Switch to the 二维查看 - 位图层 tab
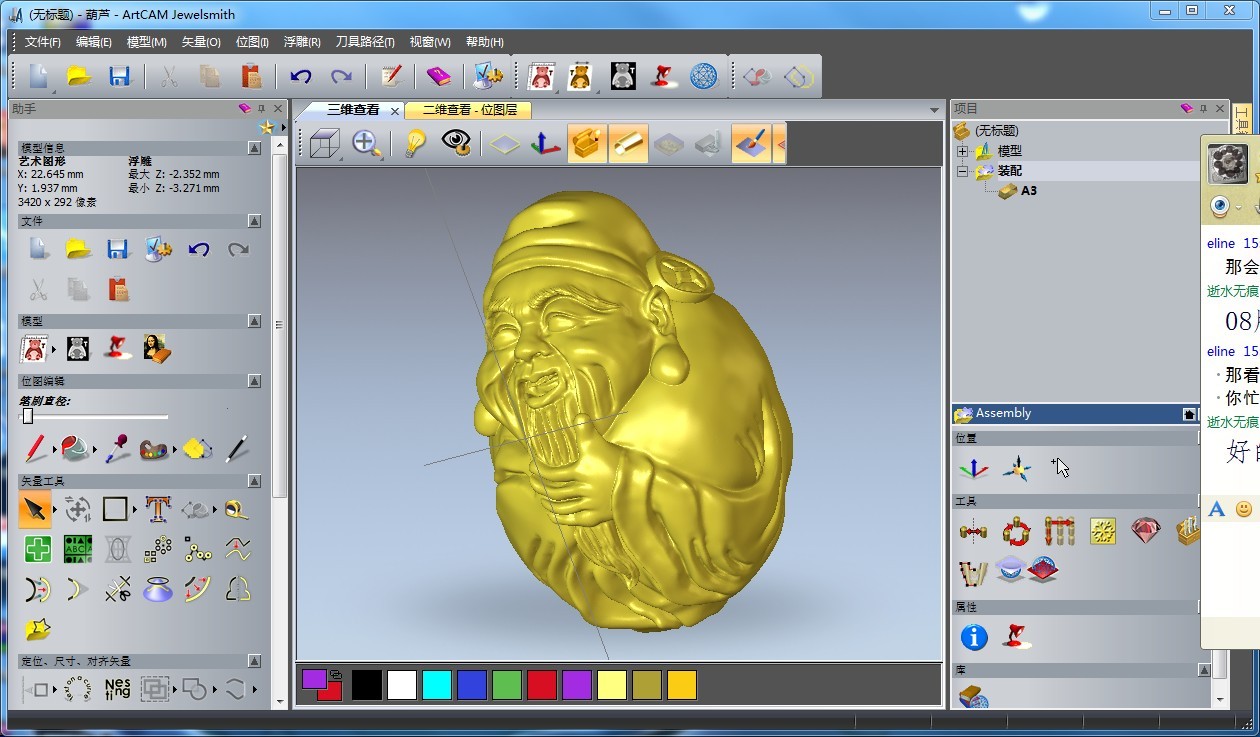Screen dimensions: 1260x737 468,110
